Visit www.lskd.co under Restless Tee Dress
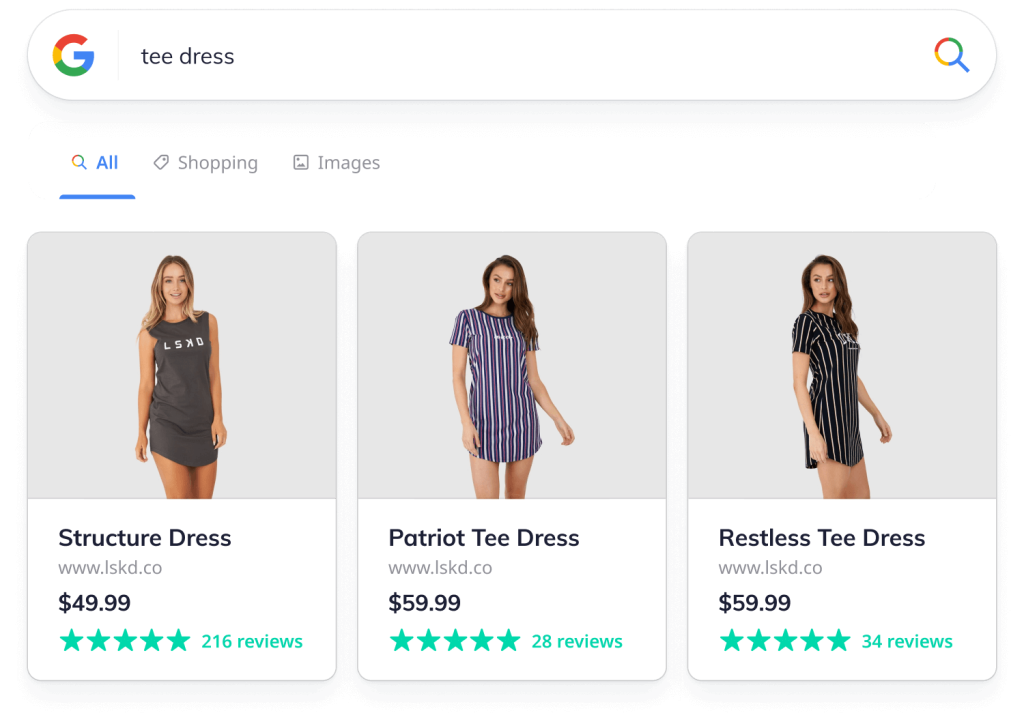1024x726 pixels. (x=771, y=568)
